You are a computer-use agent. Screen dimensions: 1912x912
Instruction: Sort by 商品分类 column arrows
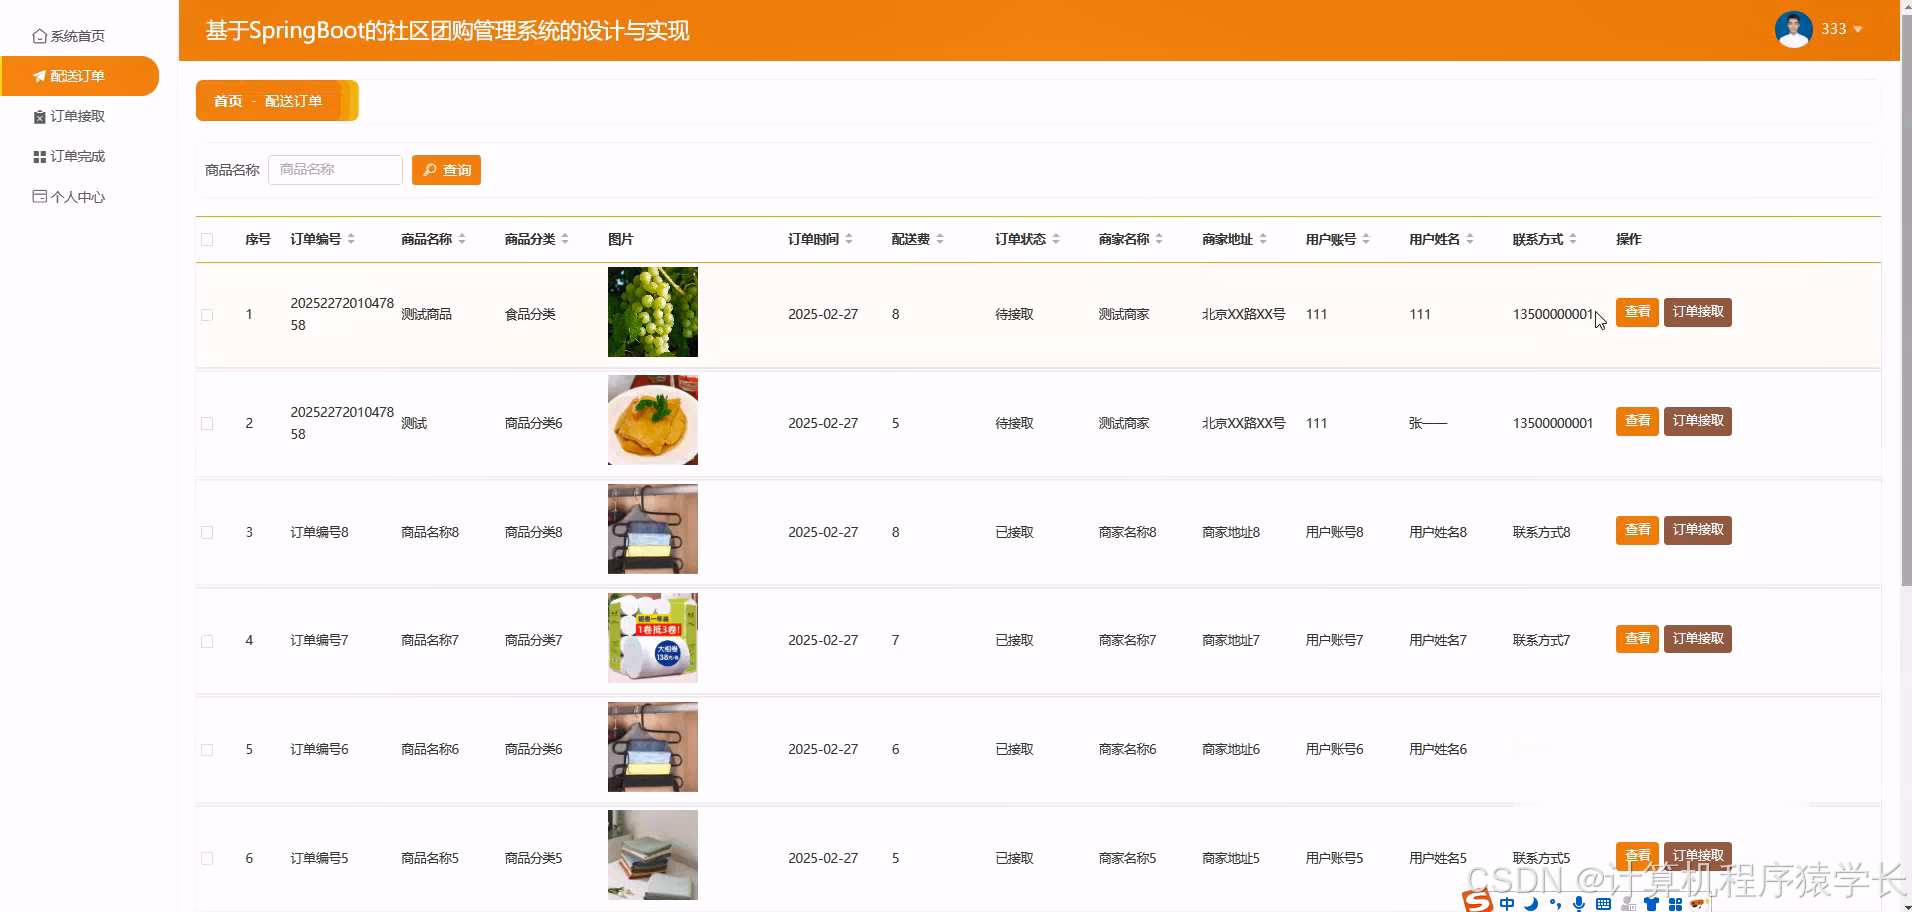(565, 239)
